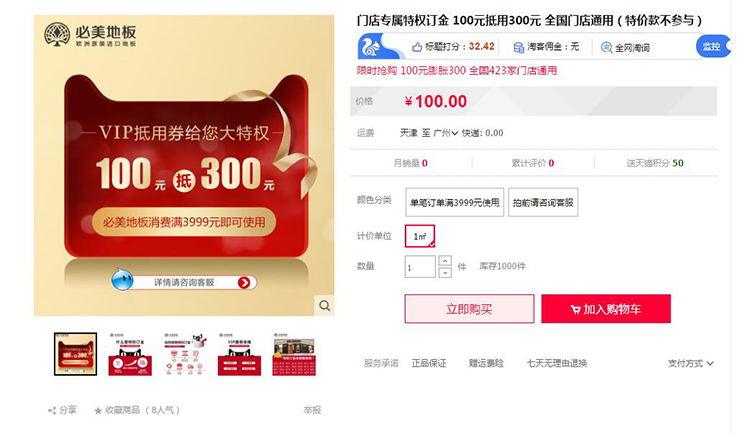This screenshot has height=439, width=750.
Task: Select the 1㎡ pricing unit option
Action: [420, 236]
